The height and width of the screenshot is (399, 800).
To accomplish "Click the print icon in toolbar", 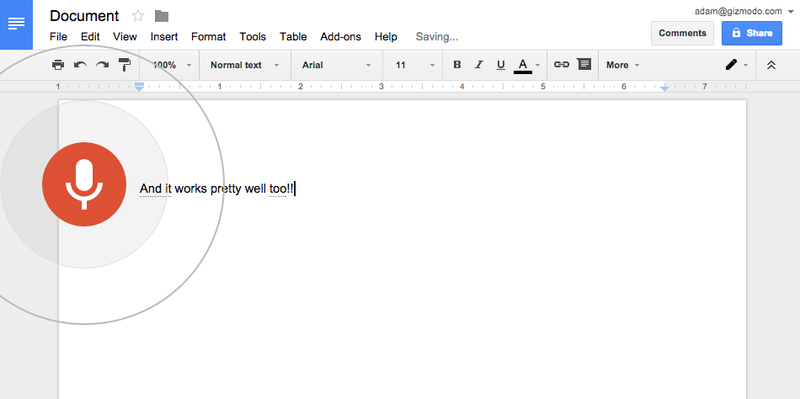I will pyautogui.click(x=58, y=65).
